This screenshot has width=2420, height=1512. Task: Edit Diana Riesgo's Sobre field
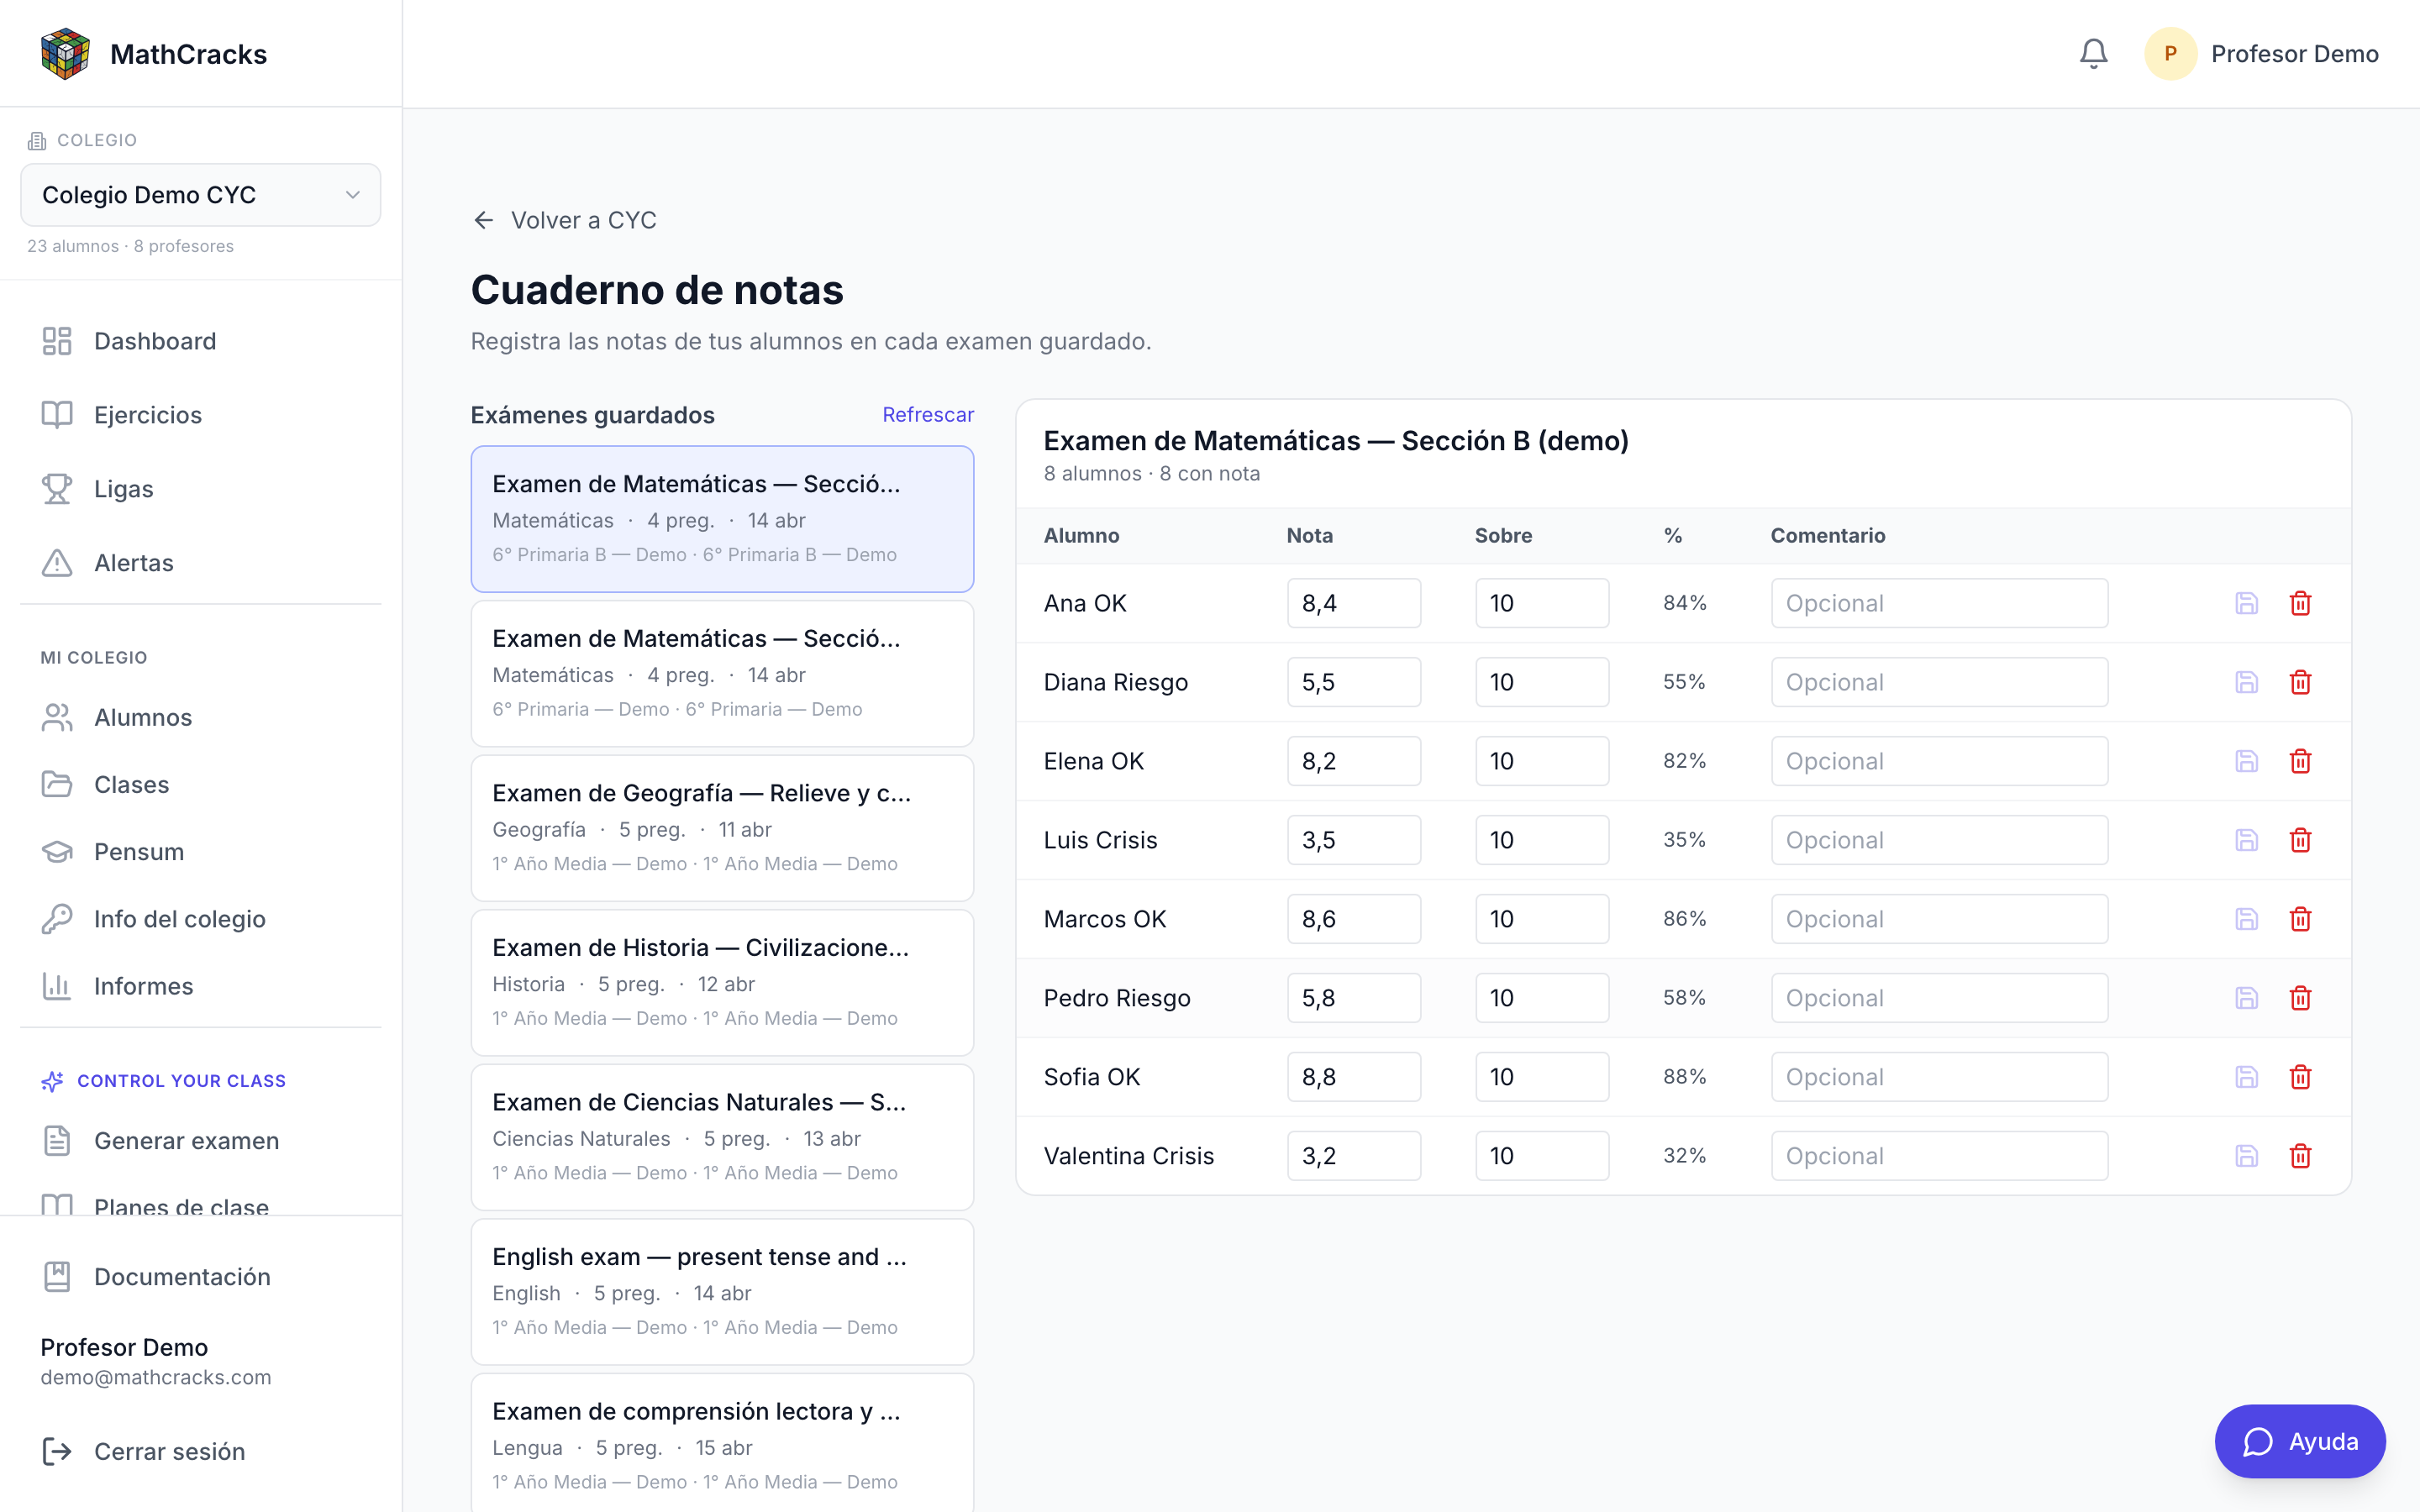tap(1542, 682)
